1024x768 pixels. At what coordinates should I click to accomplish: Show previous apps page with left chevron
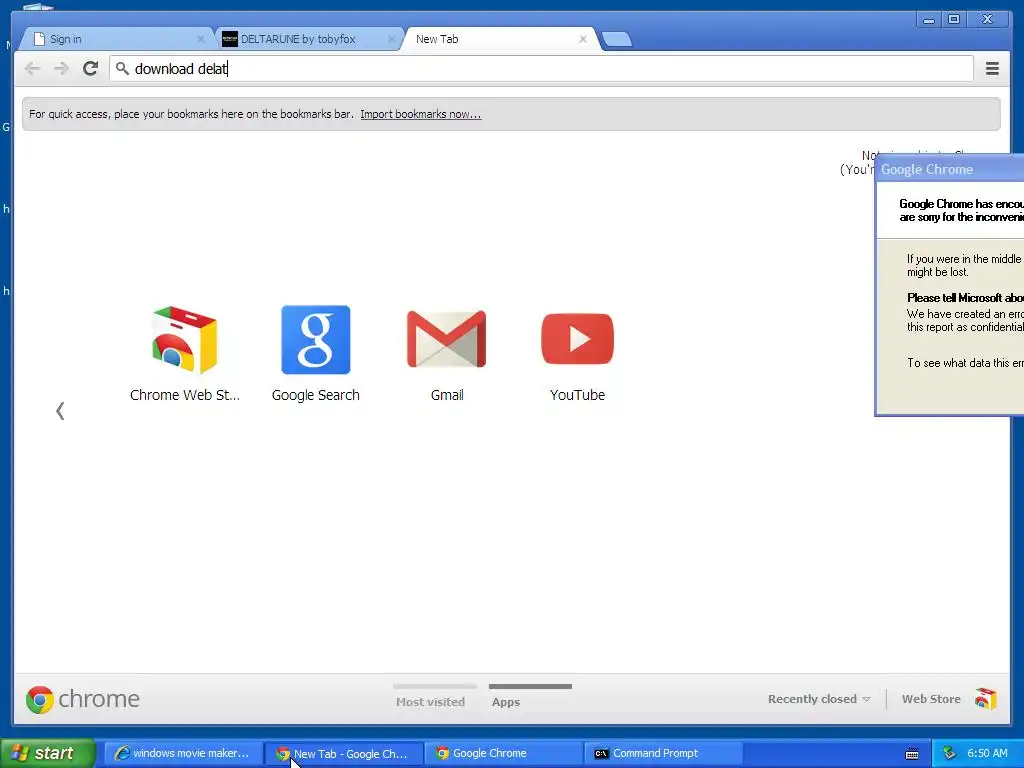click(x=60, y=411)
